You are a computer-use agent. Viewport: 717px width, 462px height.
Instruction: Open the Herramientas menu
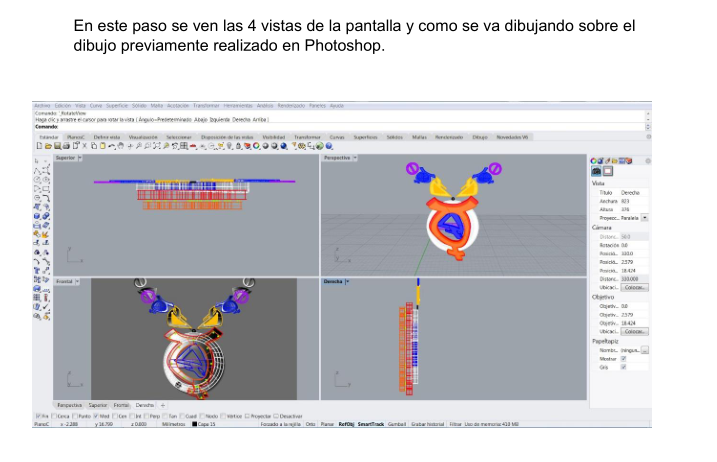click(238, 106)
